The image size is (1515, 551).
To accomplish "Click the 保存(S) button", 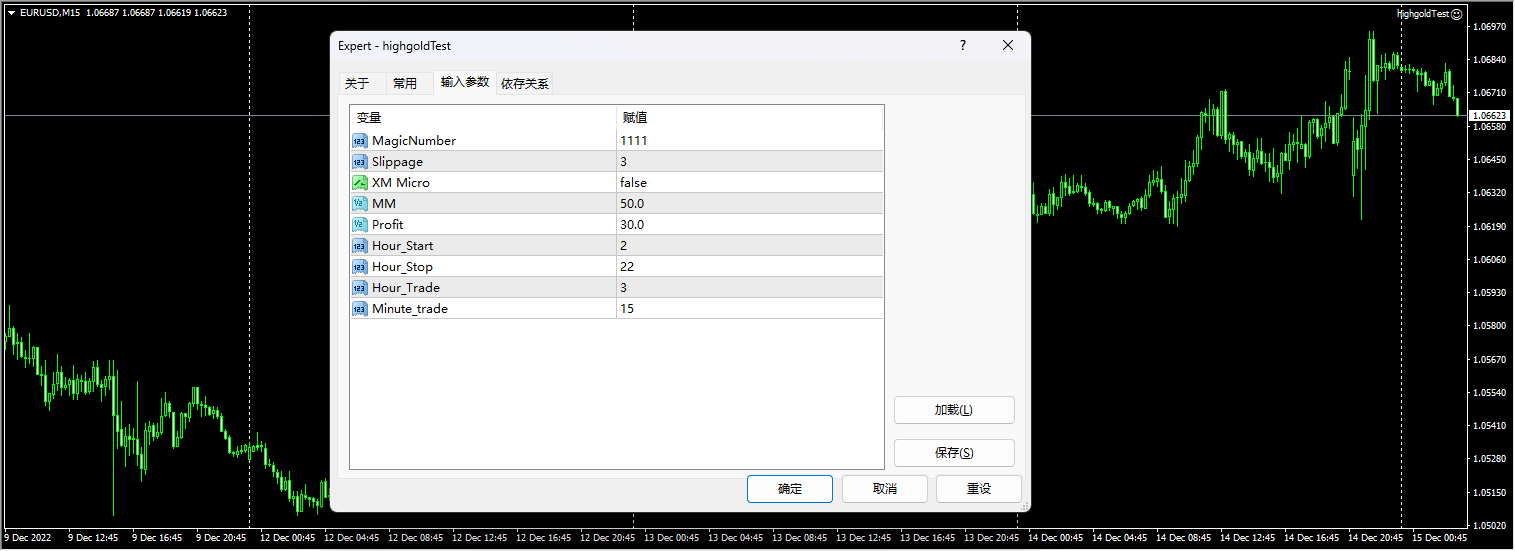I will click(954, 453).
